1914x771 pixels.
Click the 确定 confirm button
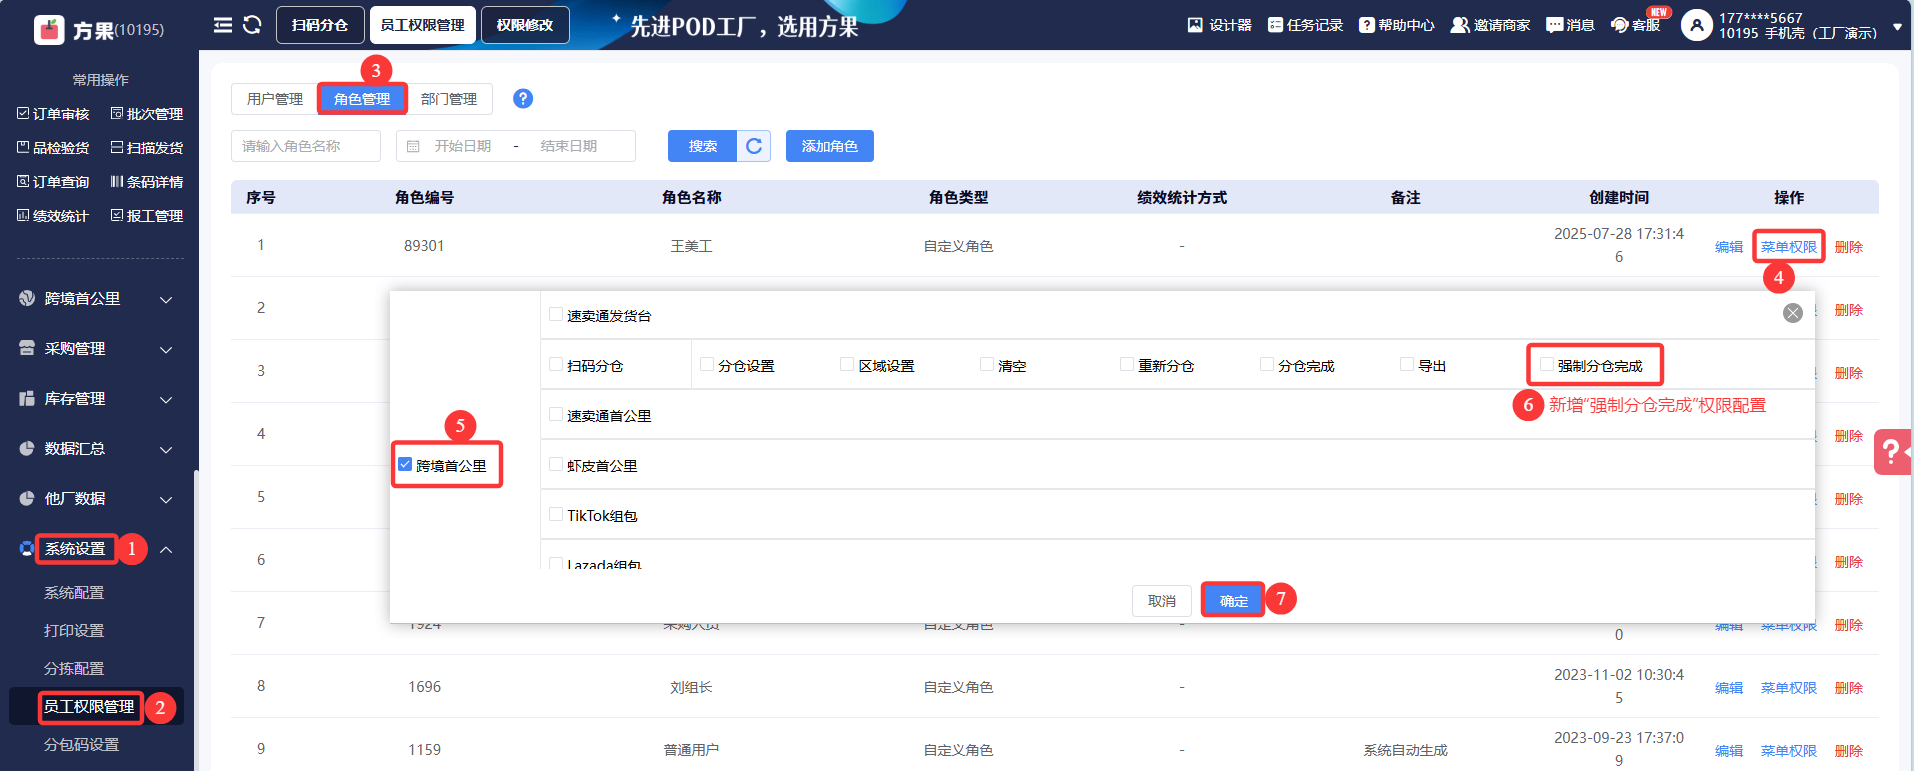1233,600
